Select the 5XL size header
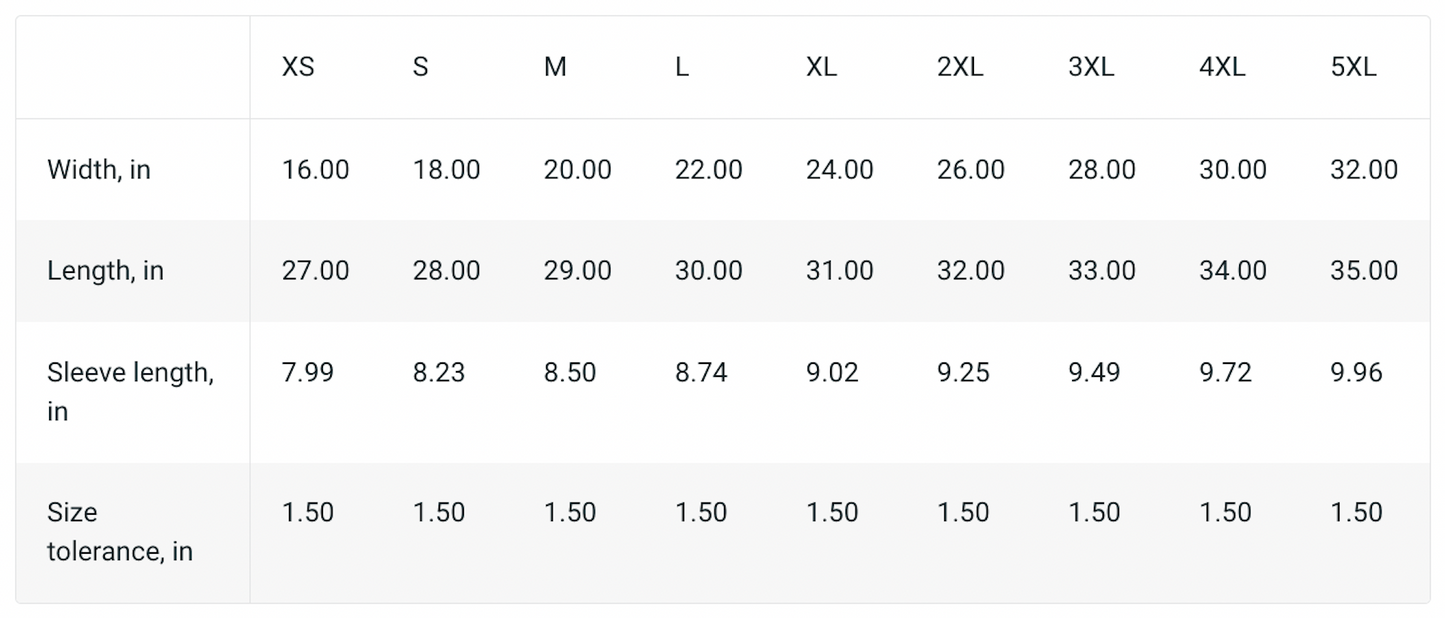Image resolution: width=1445 pixels, height=618 pixels. tap(1353, 68)
